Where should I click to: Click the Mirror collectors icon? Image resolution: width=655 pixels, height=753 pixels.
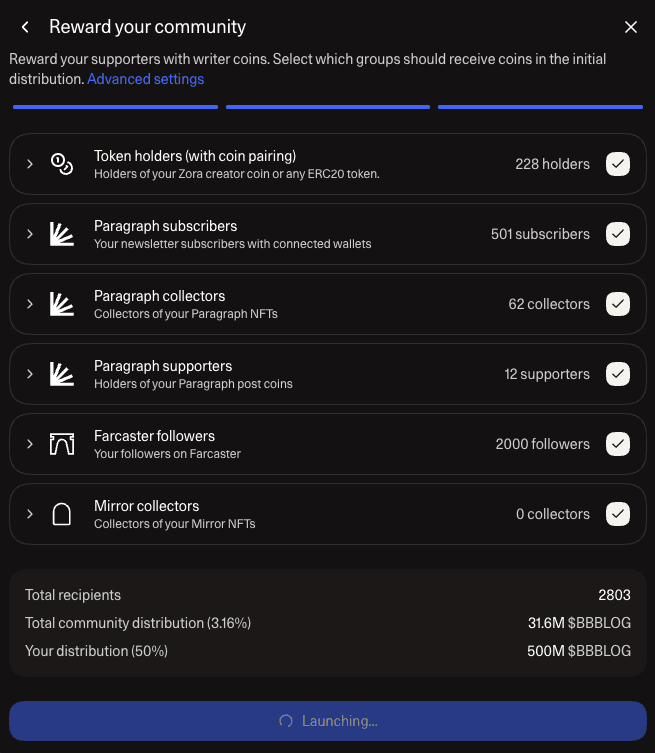click(62, 514)
